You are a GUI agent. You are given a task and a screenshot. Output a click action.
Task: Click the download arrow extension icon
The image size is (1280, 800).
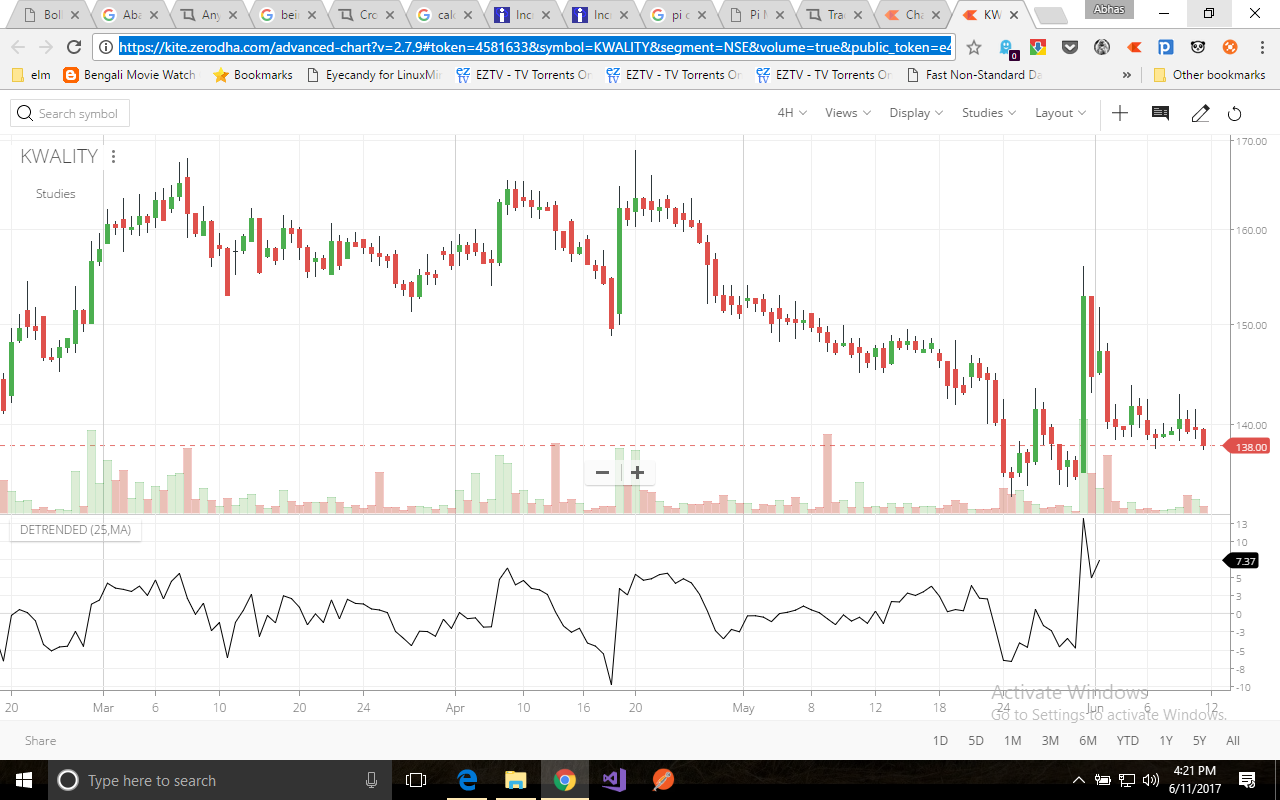tap(1039, 47)
